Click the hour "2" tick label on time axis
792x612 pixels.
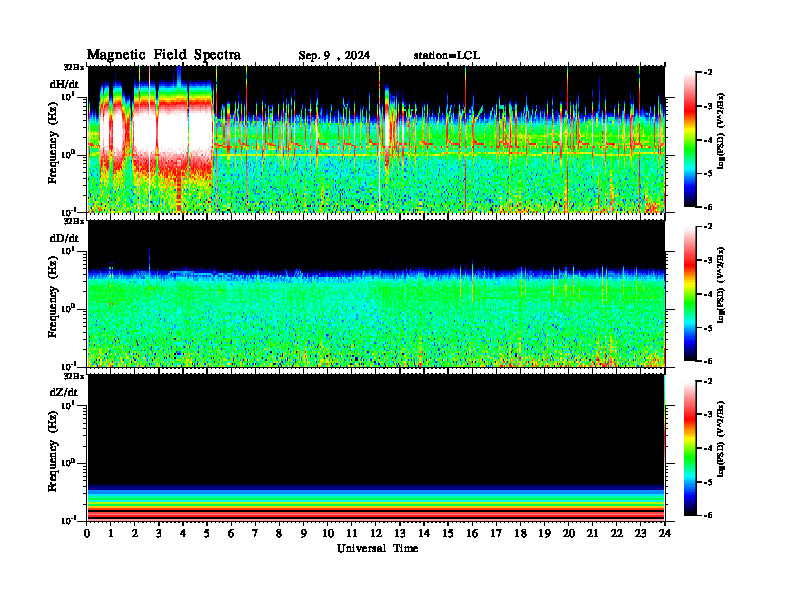tap(134, 533)
